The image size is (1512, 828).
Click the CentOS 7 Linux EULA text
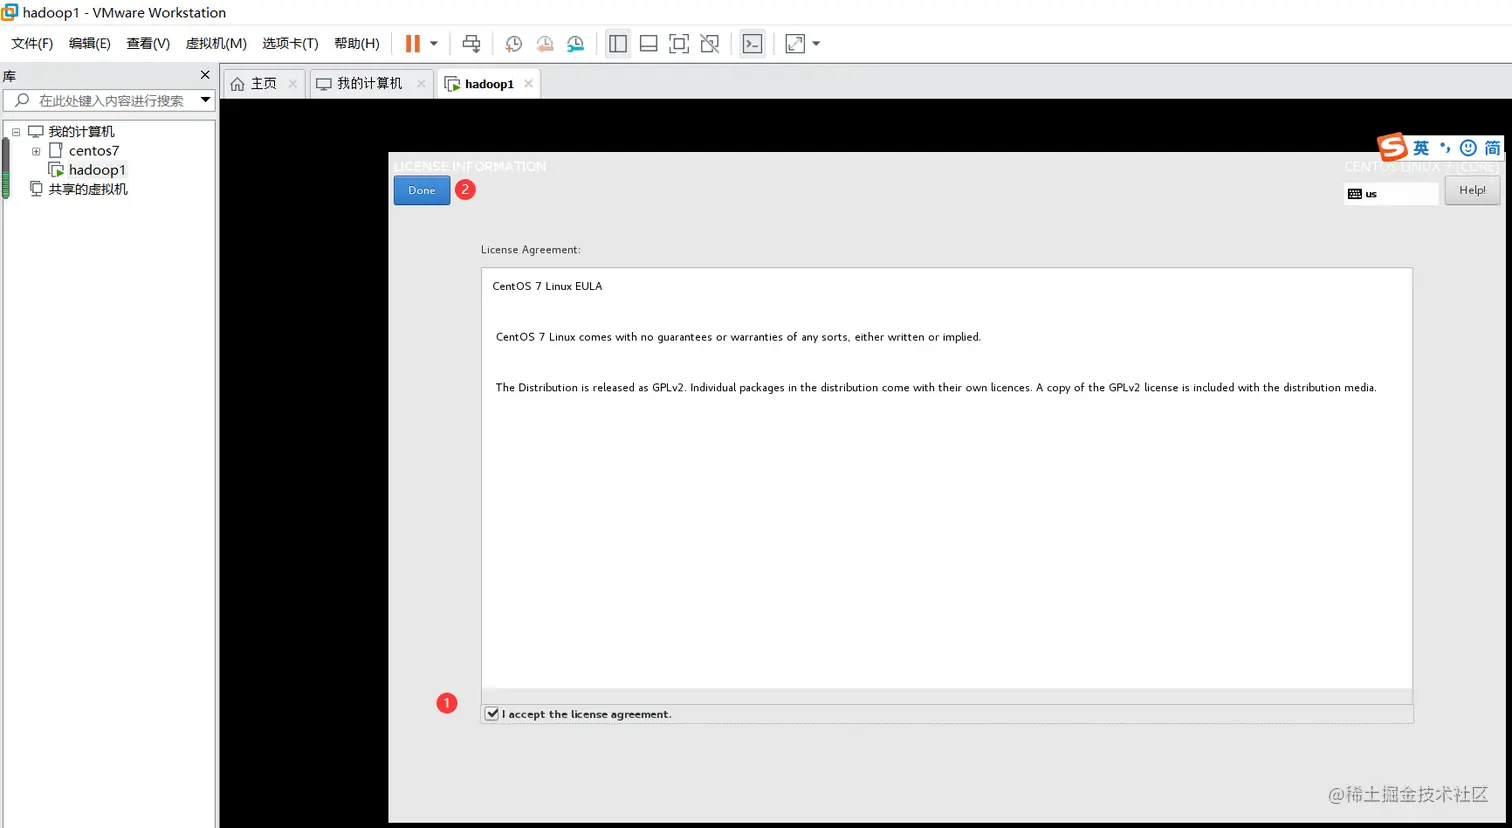pyautogui.click(x=547, y=286)
